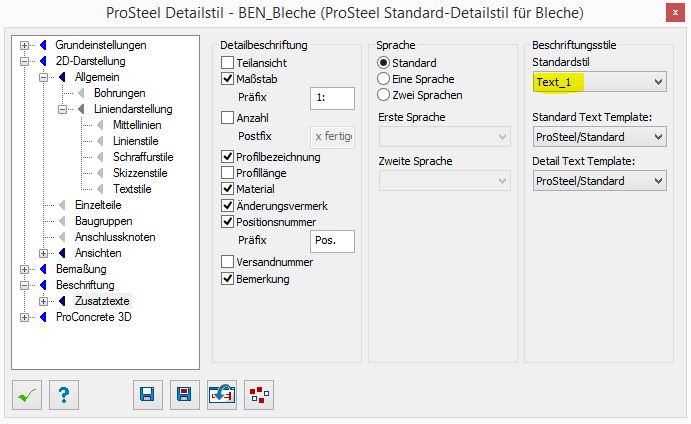Click the load template button with the red arrow
This screenshot has height=424, width=691.
click(222, 395)
